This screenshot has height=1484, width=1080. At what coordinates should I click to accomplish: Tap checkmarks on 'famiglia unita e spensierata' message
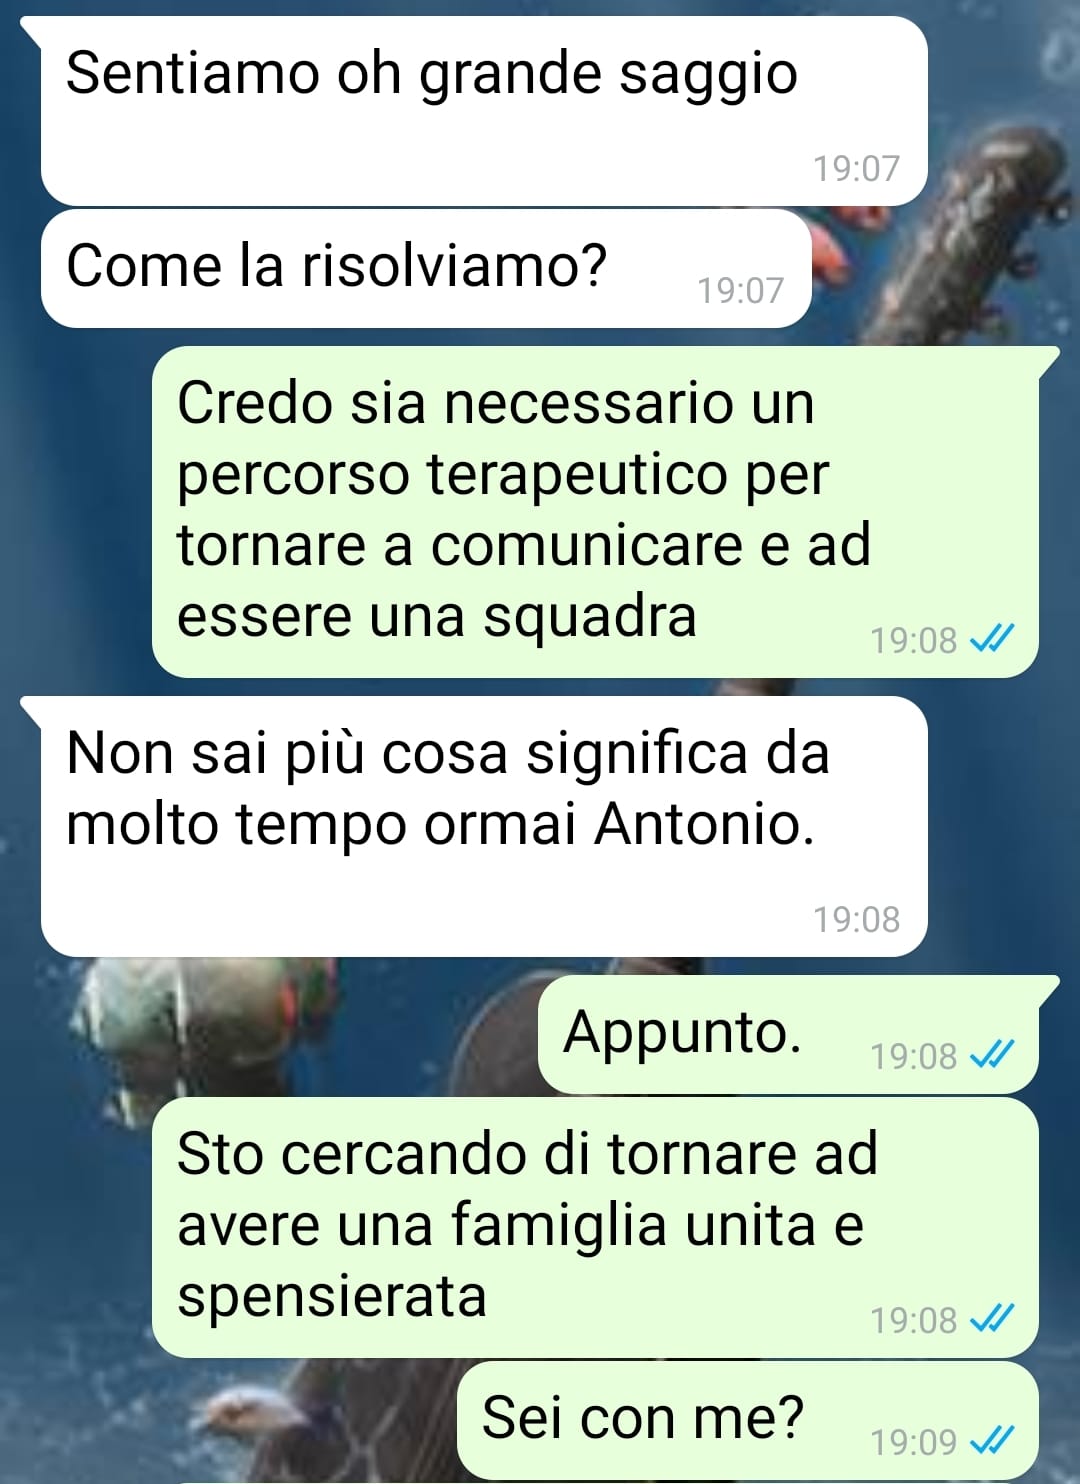993,1319
